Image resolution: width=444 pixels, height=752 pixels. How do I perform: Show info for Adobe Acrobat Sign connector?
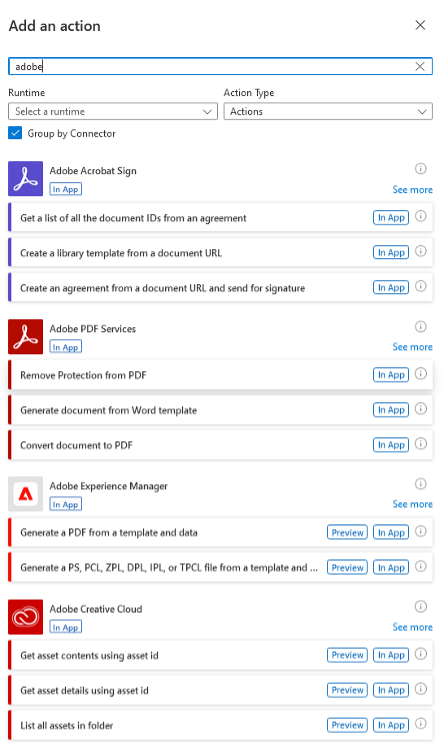[x=421, y=168]
